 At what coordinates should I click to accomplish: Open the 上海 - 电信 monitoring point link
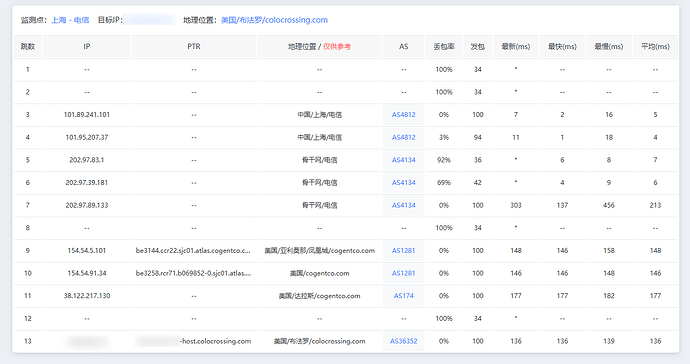(x=70, y=20)
